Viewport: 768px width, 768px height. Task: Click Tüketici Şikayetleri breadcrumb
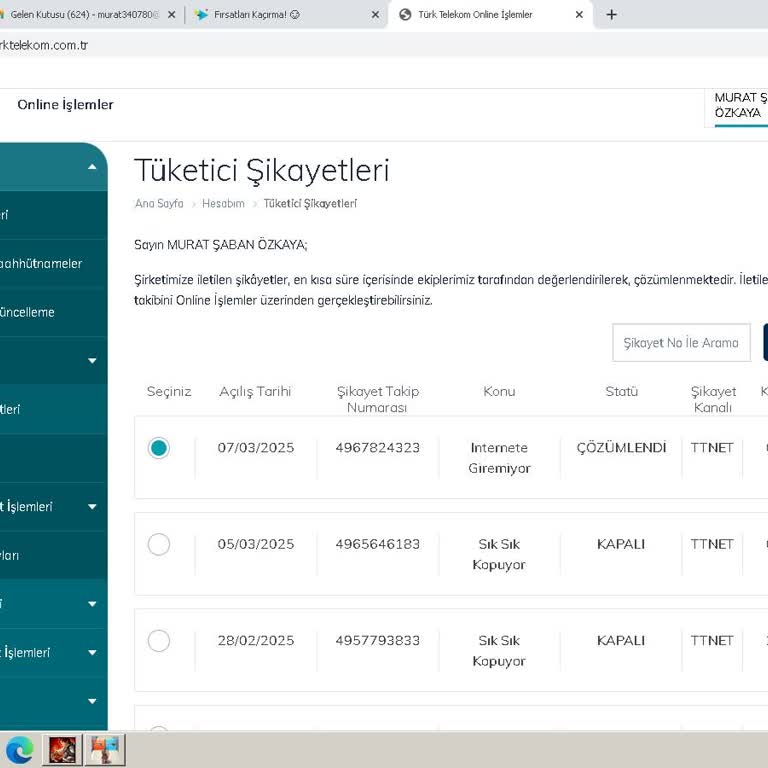310,203
